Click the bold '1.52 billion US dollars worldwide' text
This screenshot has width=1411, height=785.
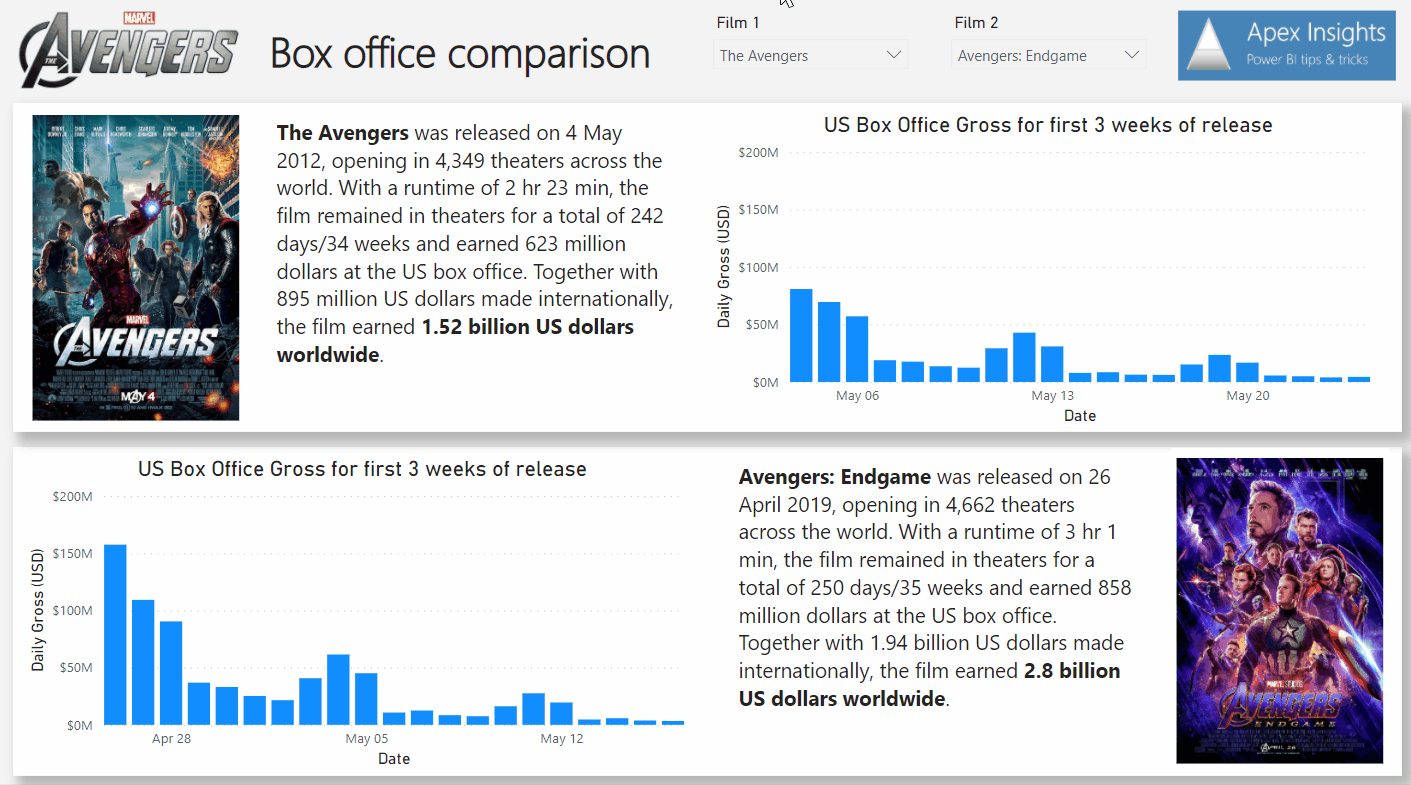455,341
